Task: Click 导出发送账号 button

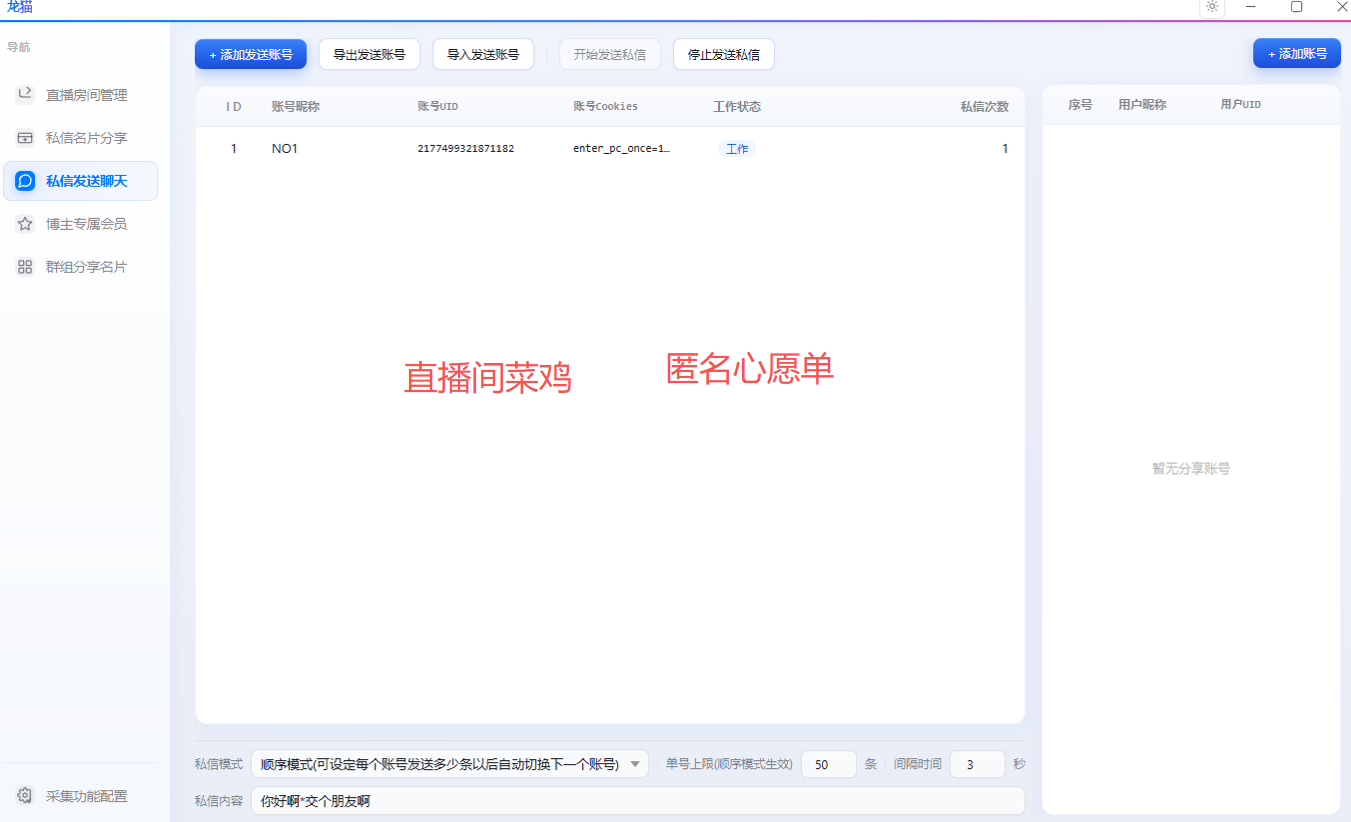Action: click(369, 54)
